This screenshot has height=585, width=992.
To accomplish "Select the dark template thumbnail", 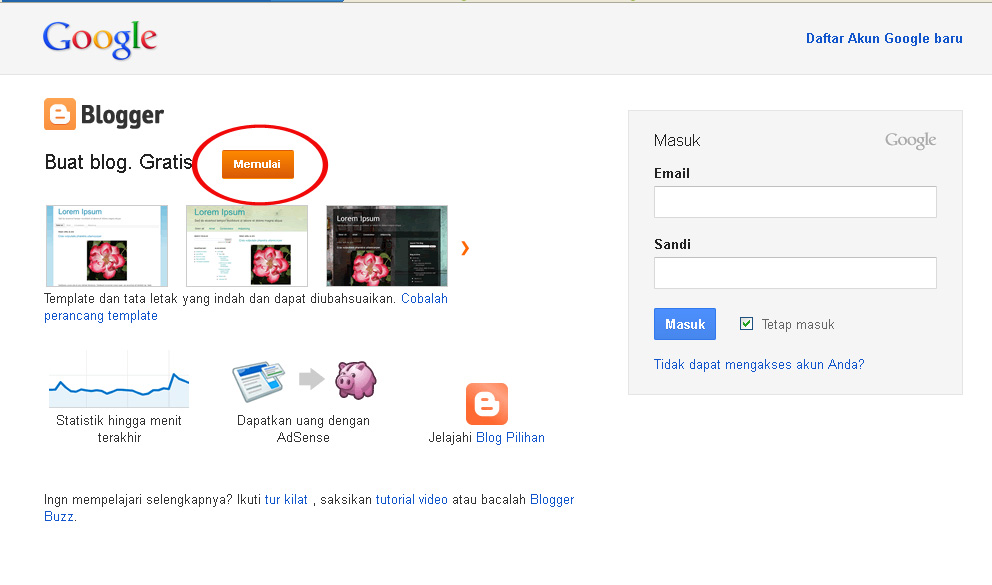I will 387,246.
